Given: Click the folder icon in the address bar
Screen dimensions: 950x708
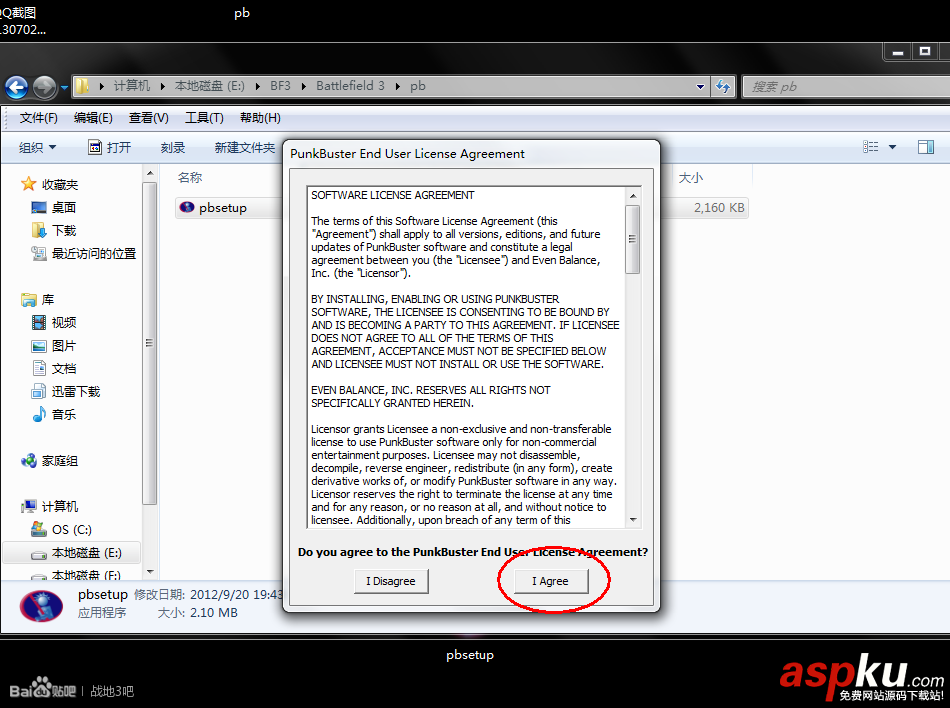Looking at the screenshot, I should [x=82, y=86].
